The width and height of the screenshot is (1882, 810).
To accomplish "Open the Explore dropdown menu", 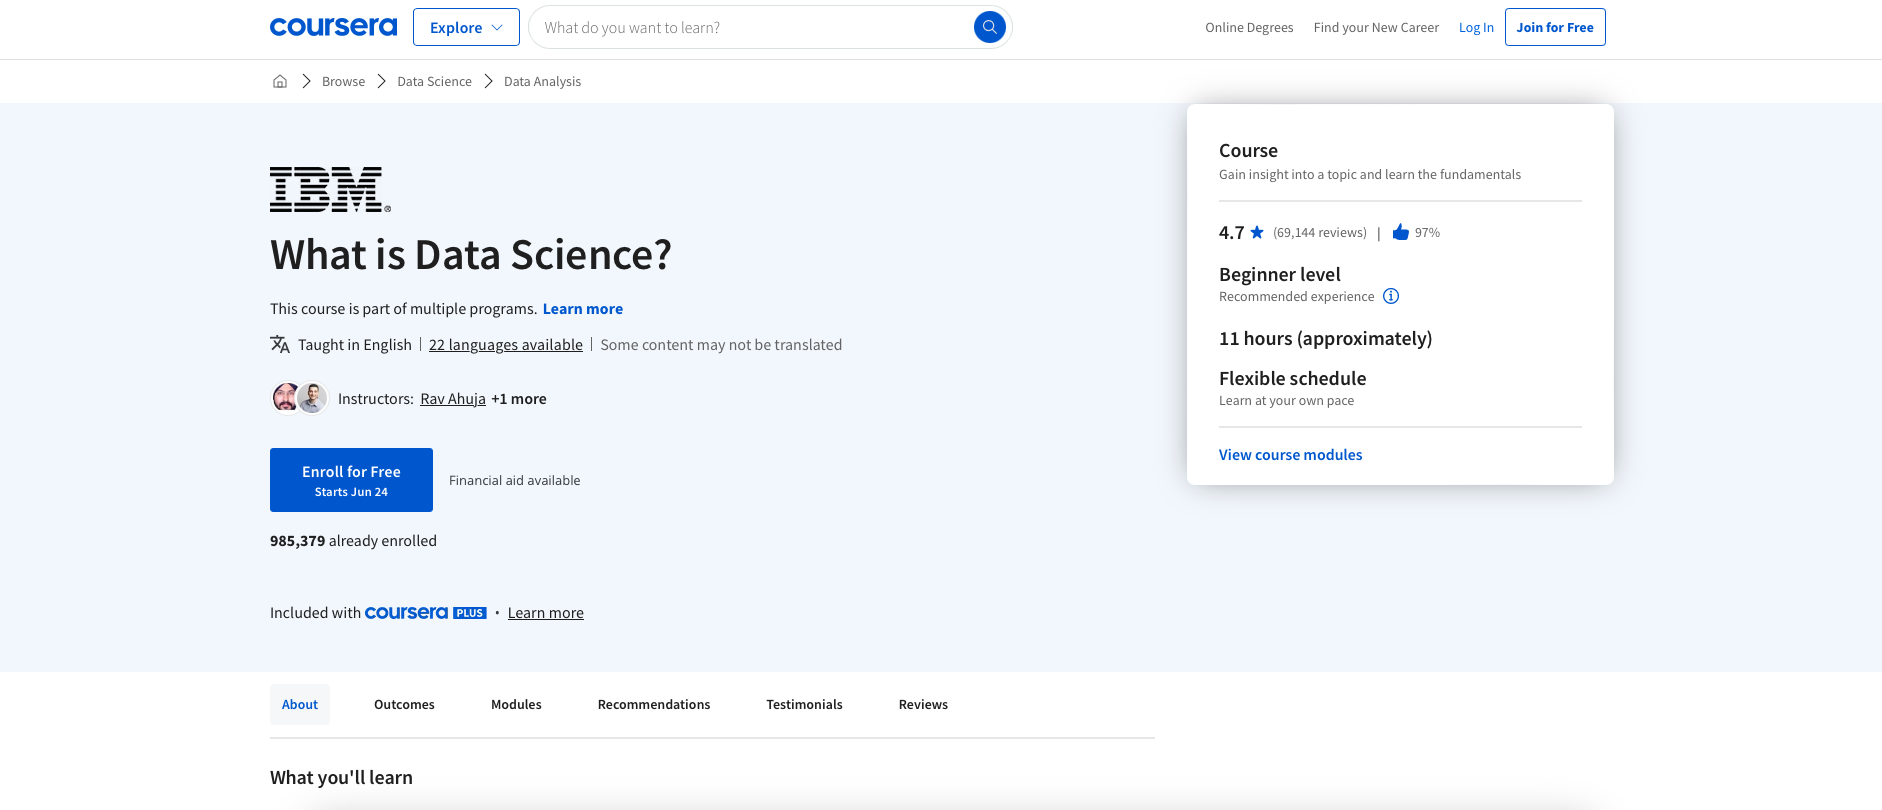I will click(x=466, y=27).
